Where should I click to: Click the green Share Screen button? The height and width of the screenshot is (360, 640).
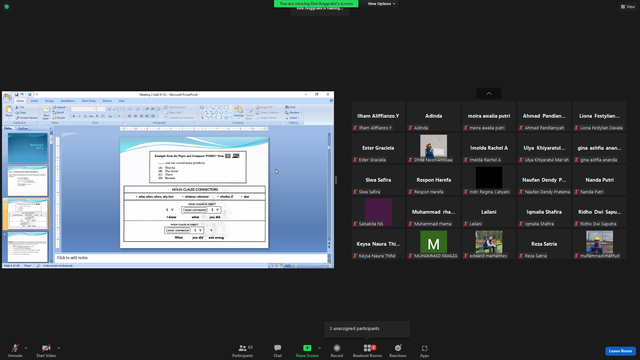307,351
